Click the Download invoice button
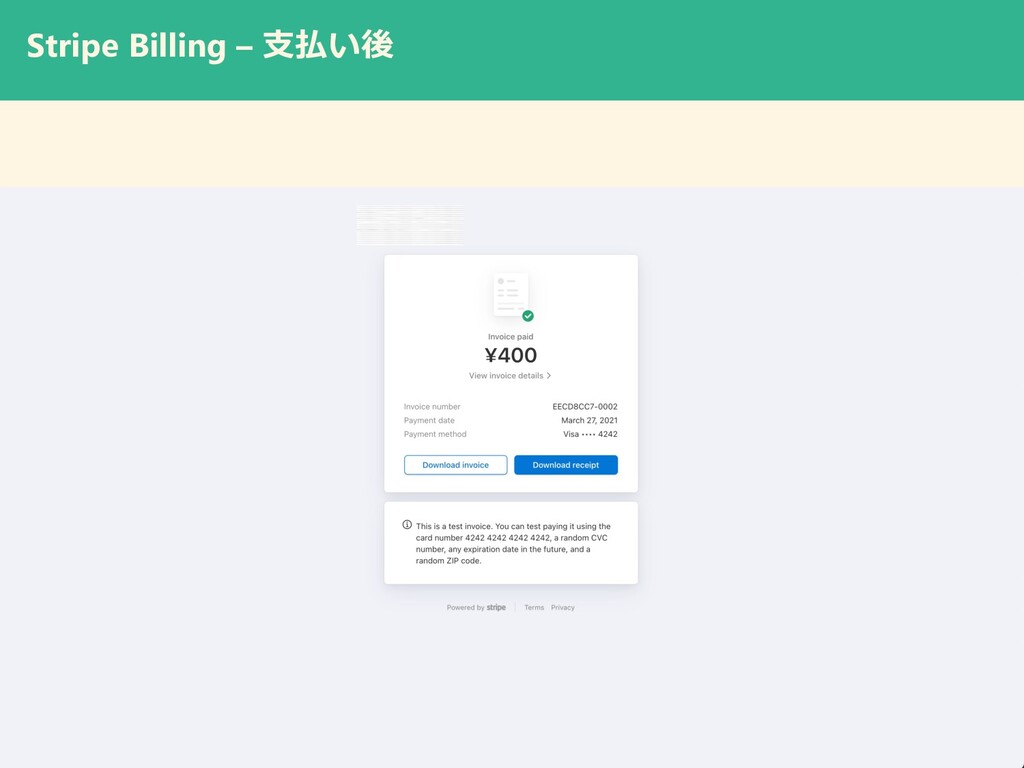The height and width of the screenshot is (768, 1024). 455,465
